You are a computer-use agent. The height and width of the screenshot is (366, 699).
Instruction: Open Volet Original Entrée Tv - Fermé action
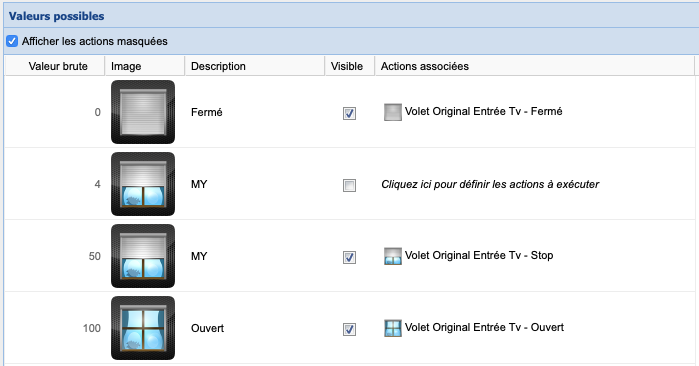click(x=483, y=111)
